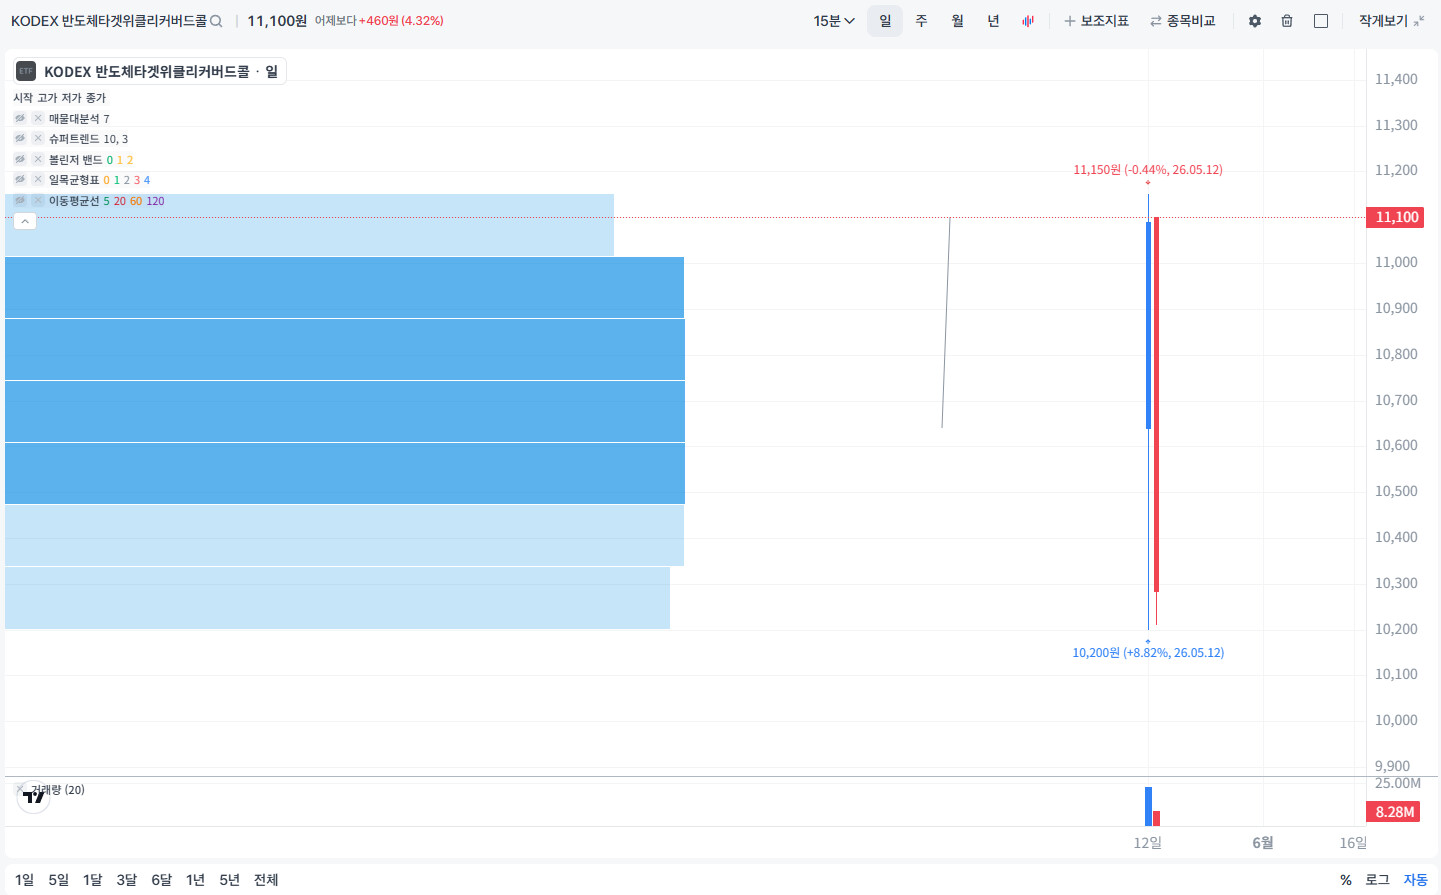Set range to 3달
This screenshot has height=895, width=1441.
pos(127,880)
